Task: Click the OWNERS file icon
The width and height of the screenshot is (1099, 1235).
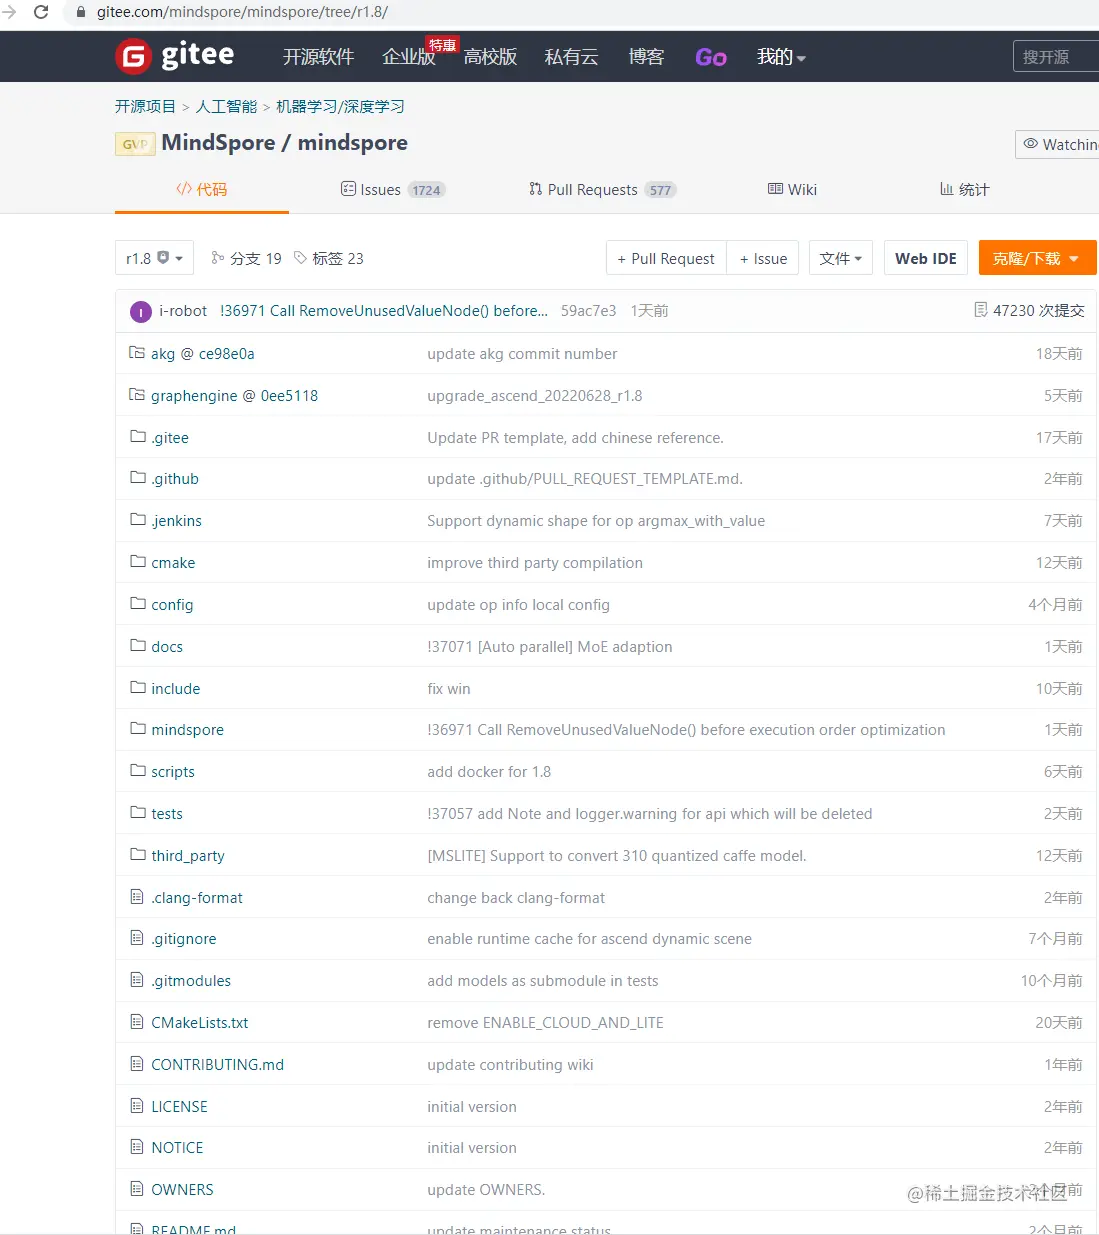Action: coord(137,1189)
